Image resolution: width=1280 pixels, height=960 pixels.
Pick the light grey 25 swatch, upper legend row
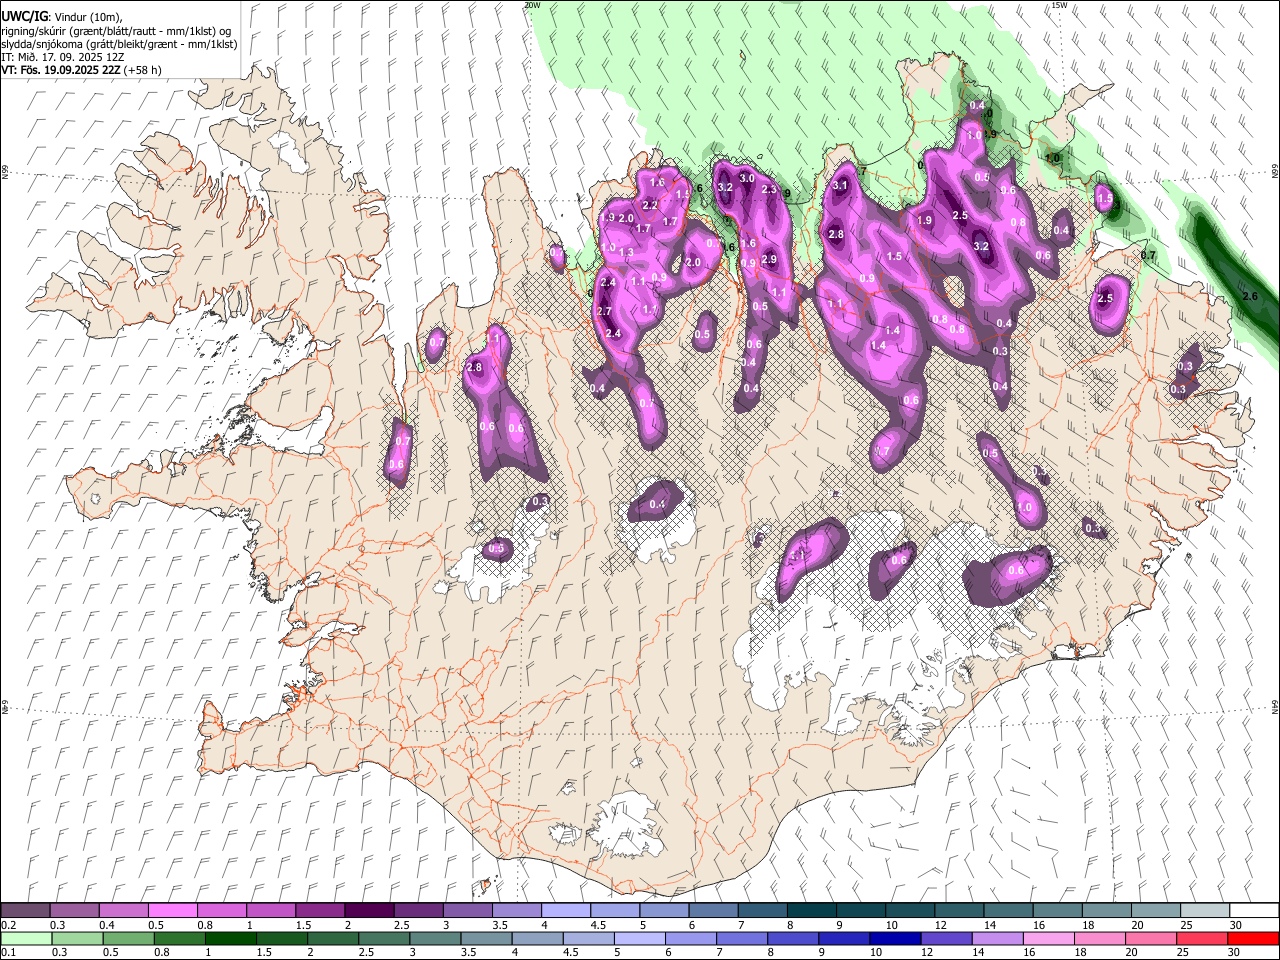pos(1205,911)
